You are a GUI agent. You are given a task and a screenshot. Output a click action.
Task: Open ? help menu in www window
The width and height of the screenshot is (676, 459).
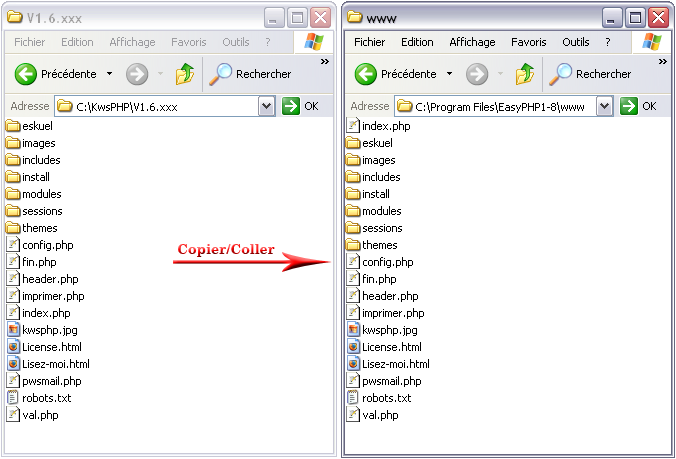click(607, 42)
